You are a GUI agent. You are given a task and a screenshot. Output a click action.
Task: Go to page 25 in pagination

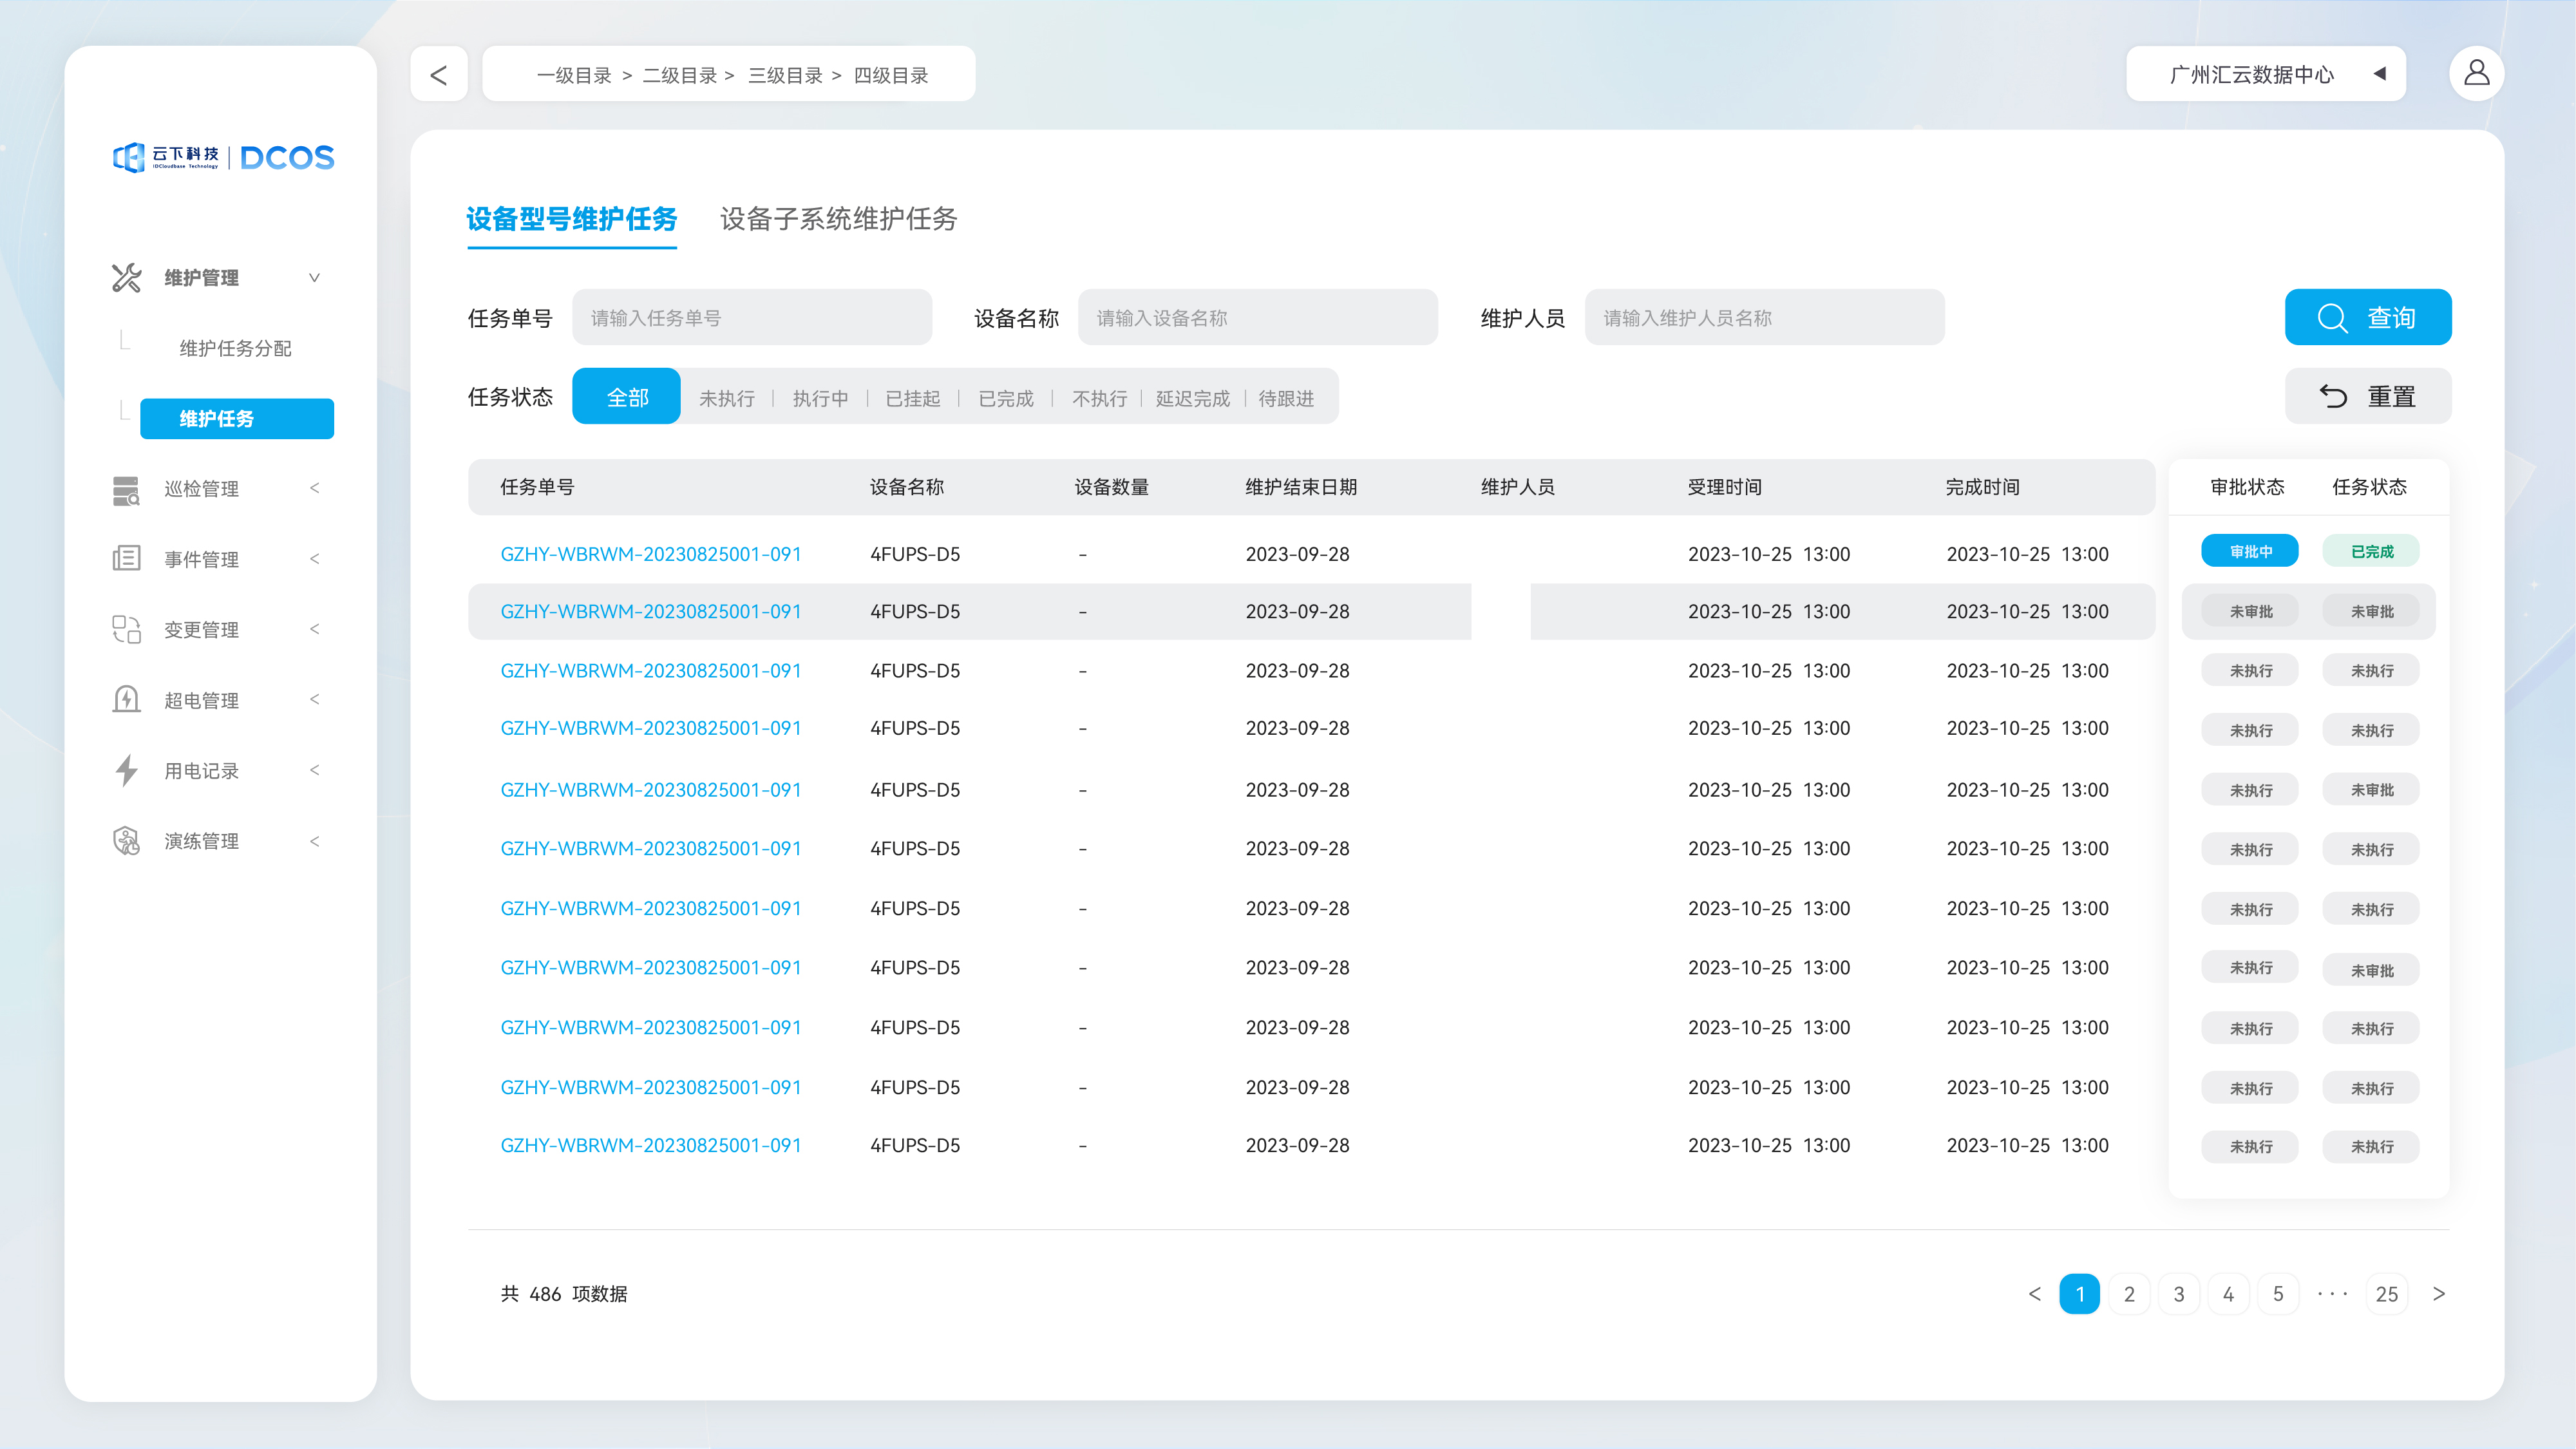coord(2387,1293)
